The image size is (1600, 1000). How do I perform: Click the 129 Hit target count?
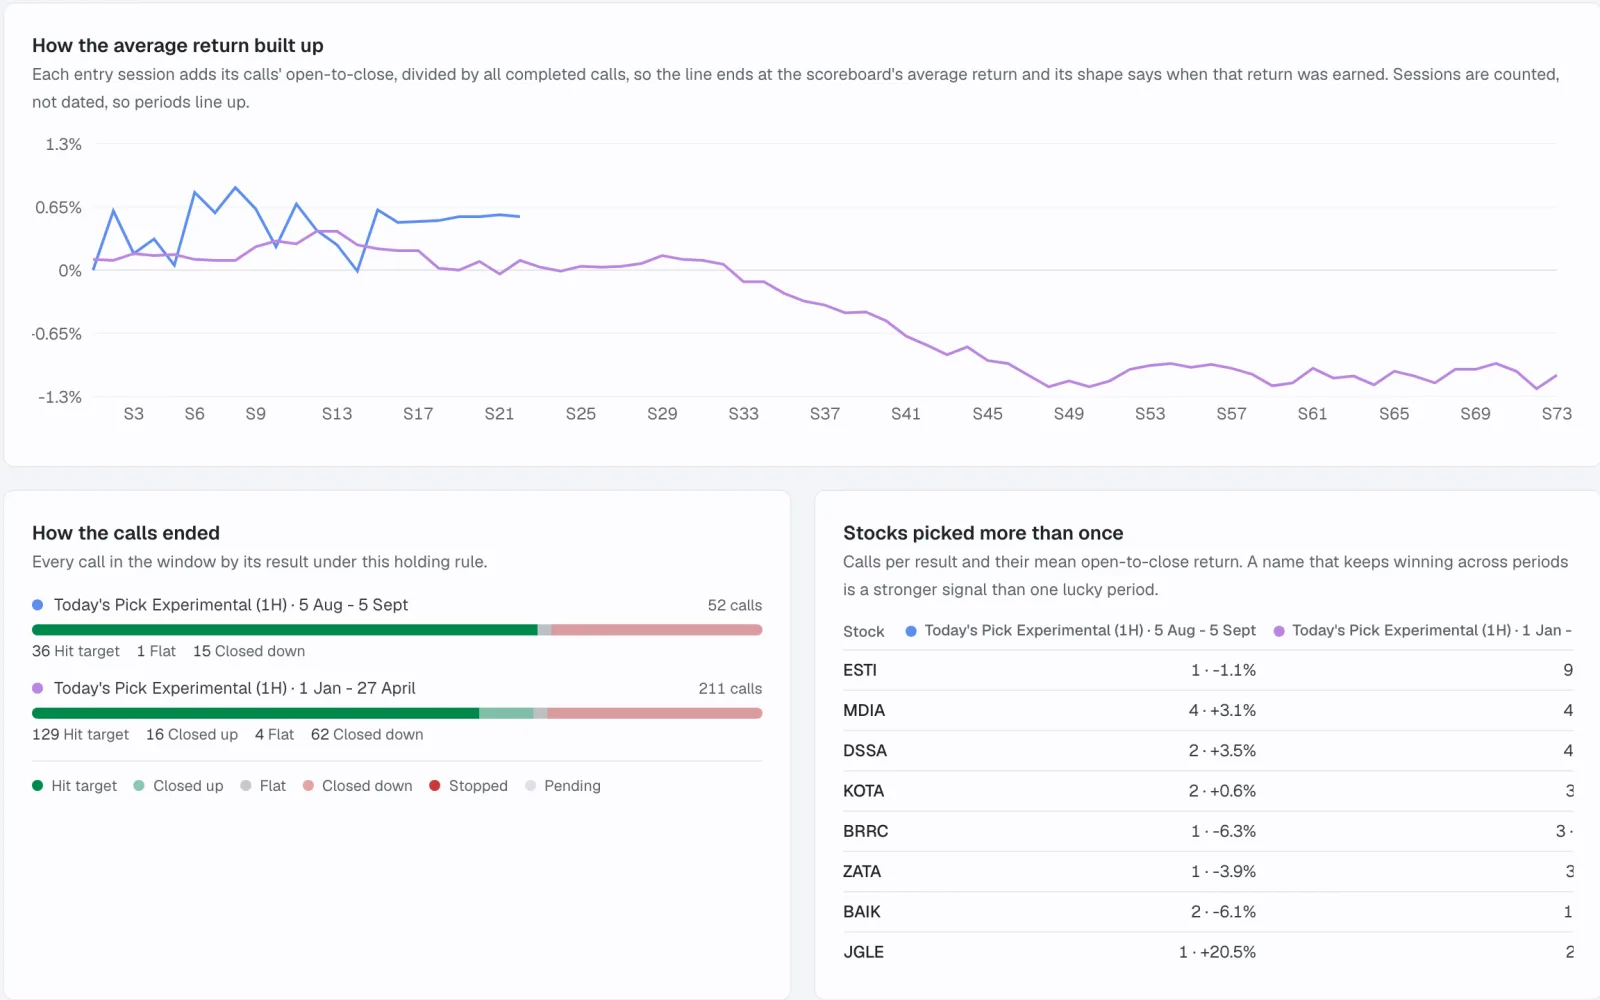(81, 734)
